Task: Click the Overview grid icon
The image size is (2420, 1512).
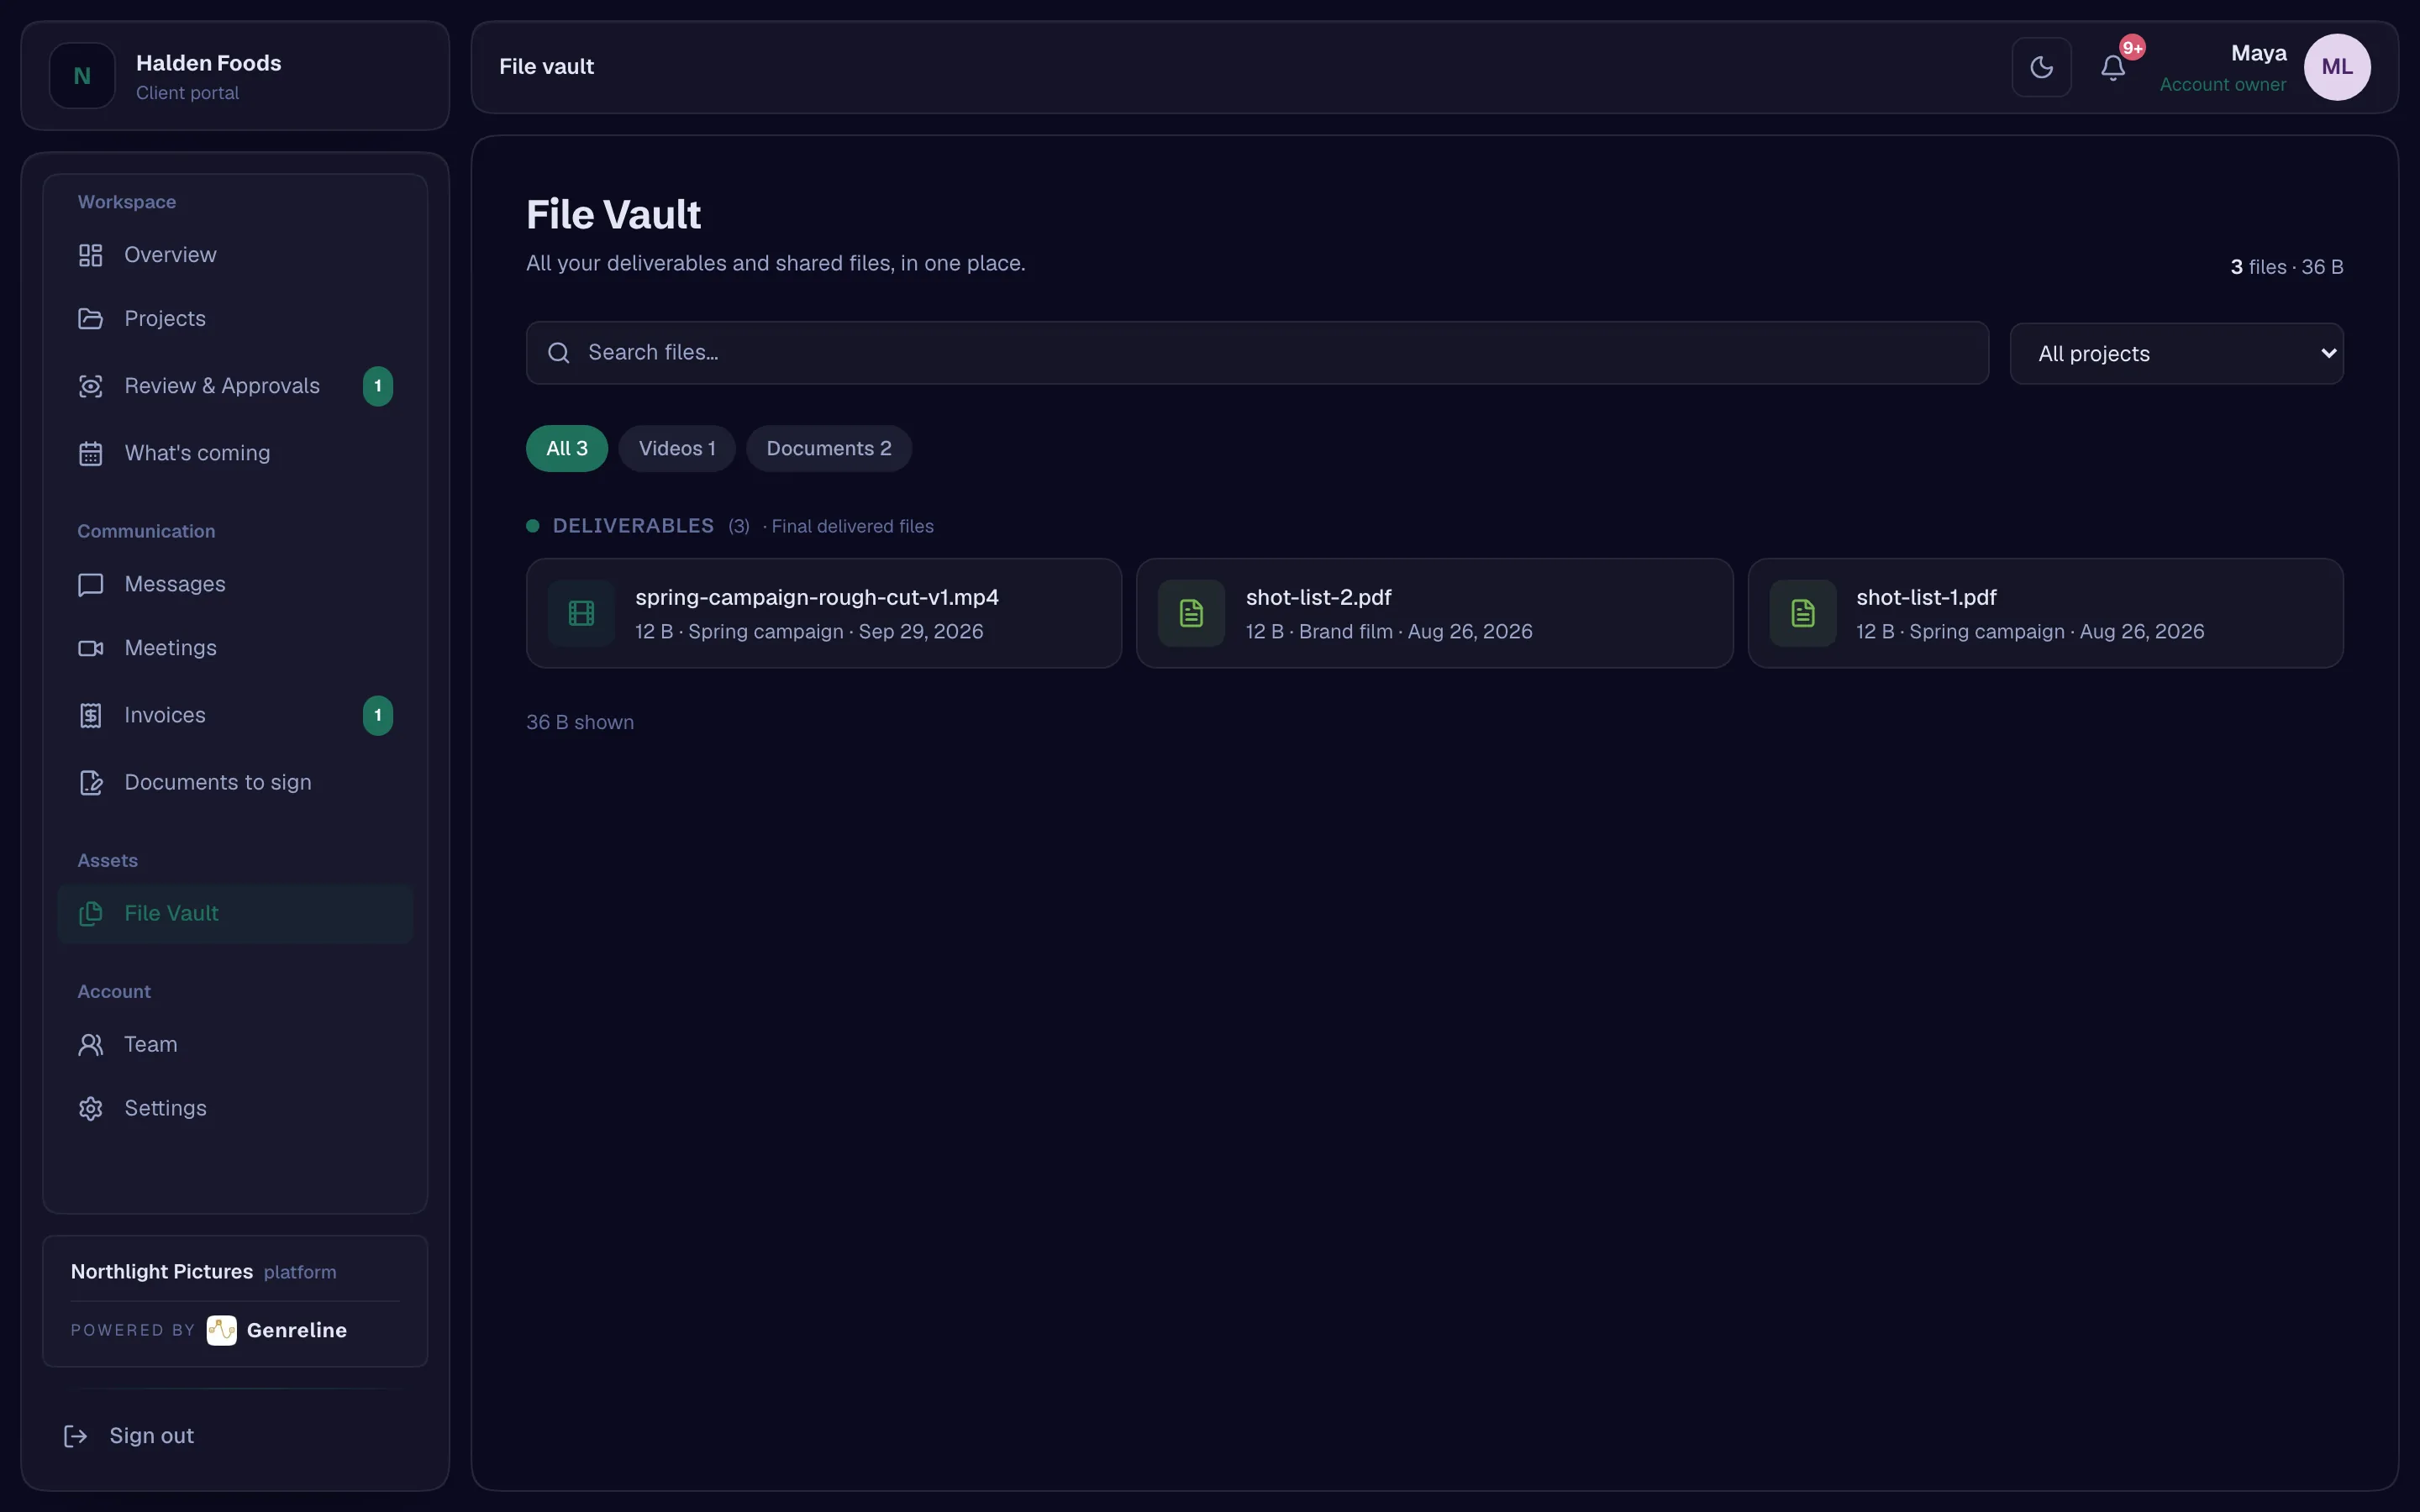Action: click(x=91, y=255)
